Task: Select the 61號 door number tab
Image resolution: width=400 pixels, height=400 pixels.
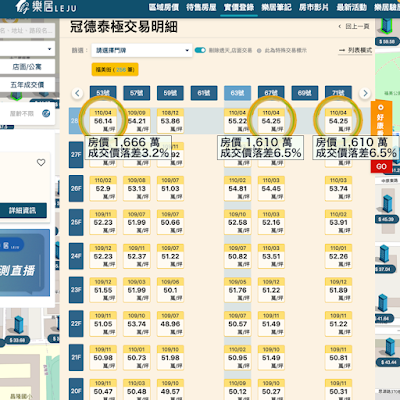Action: tap(204, 93)
